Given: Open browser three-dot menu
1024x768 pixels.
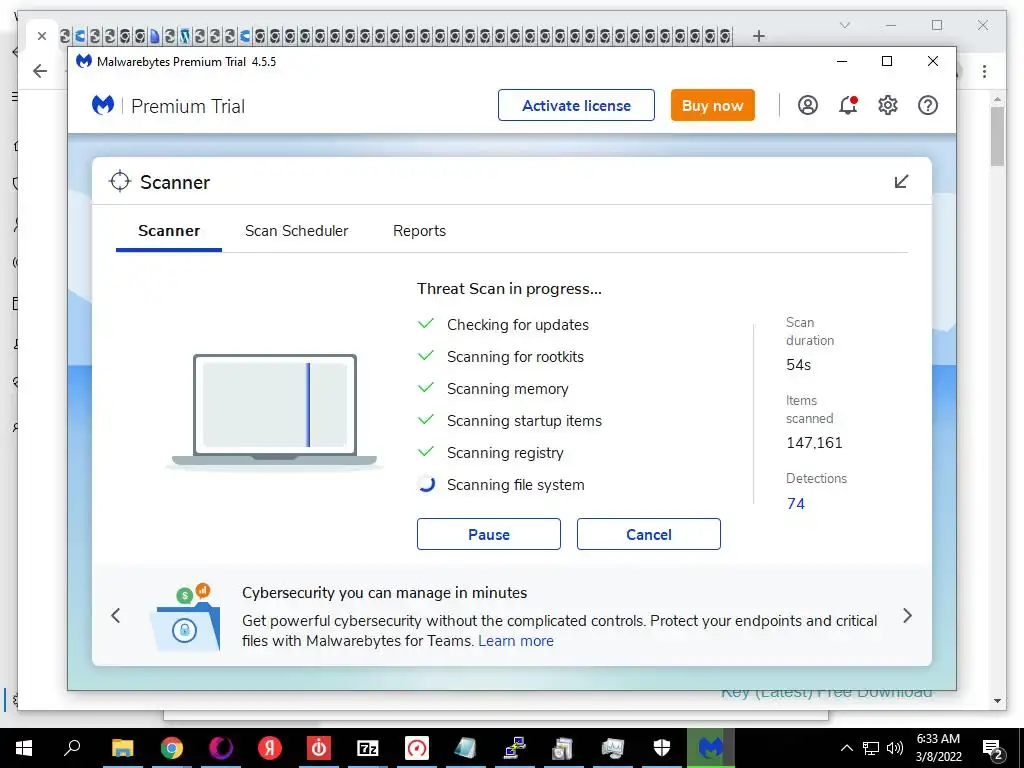Looking at the screenshot, I should tap(984, 71).
